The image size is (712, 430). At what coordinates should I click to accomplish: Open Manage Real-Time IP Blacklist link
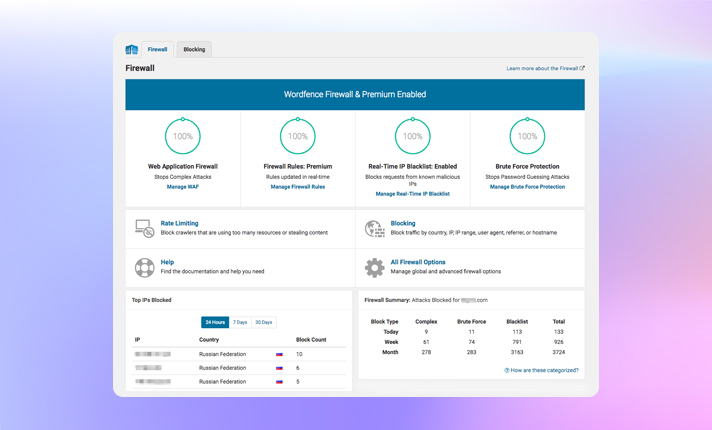pos(412,194)
